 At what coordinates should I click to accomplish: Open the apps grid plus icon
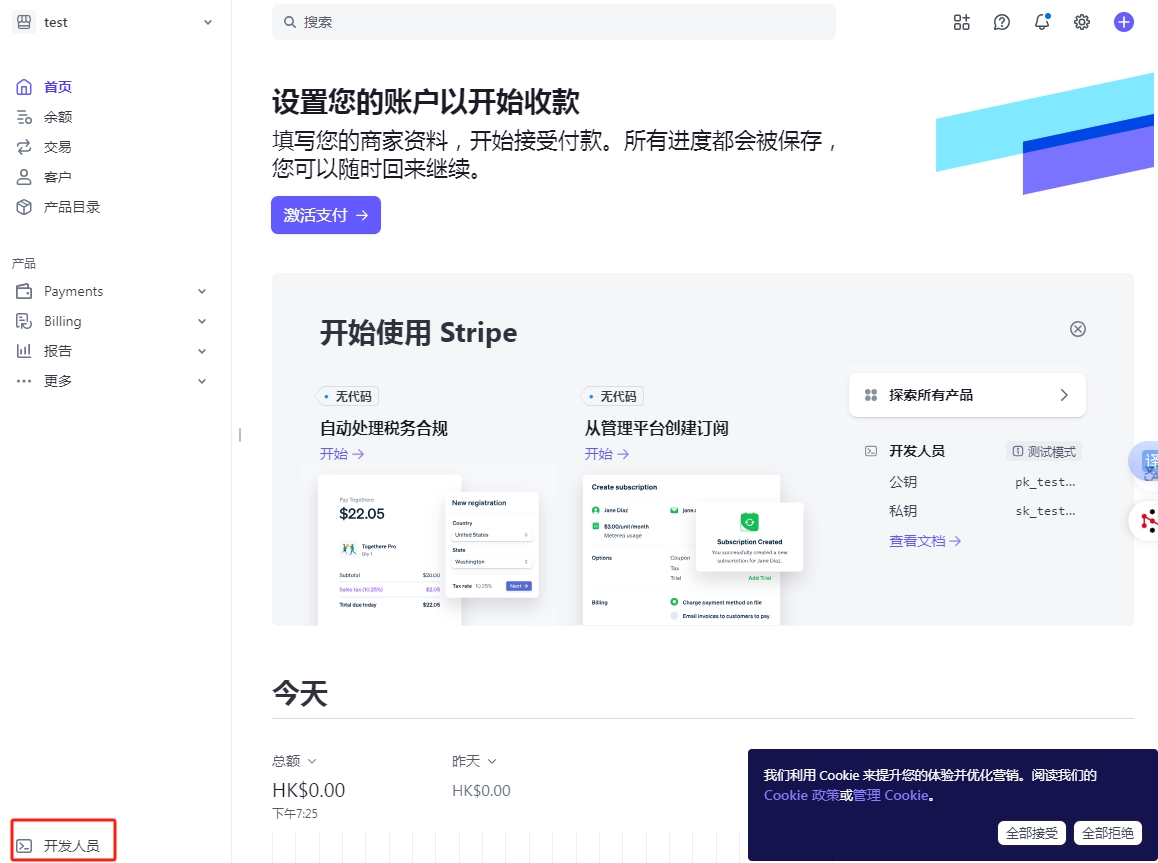point(961,22)
